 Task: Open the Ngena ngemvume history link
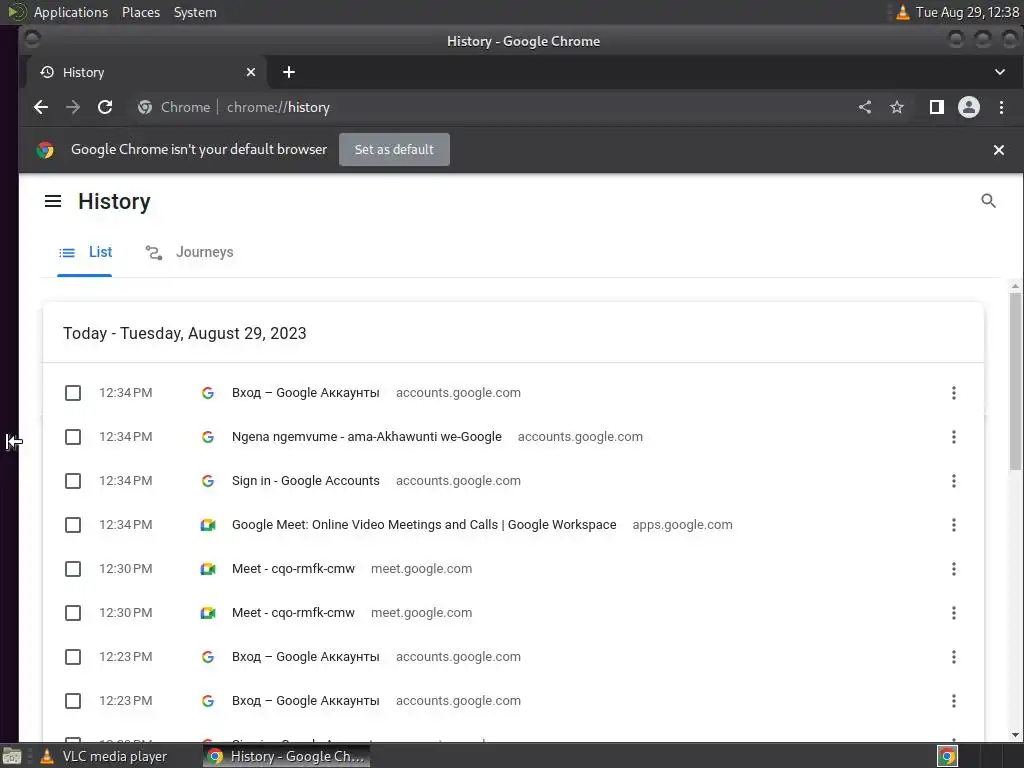(x=366, y=437)
